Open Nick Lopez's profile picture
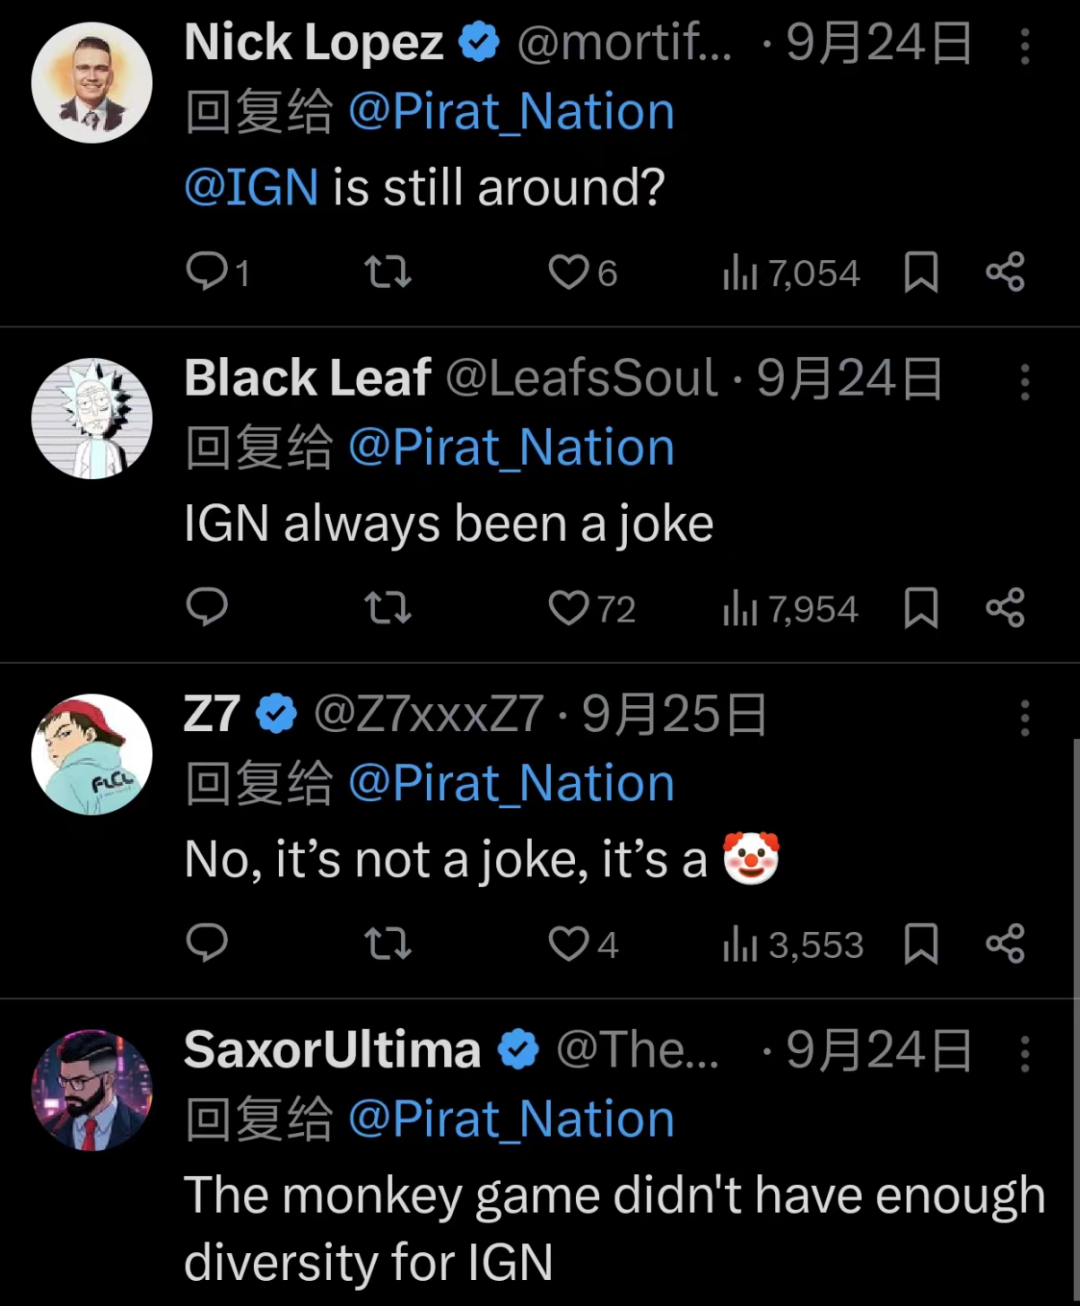This screenshot has width=1080, height=1306. click(x=92, y=84)
